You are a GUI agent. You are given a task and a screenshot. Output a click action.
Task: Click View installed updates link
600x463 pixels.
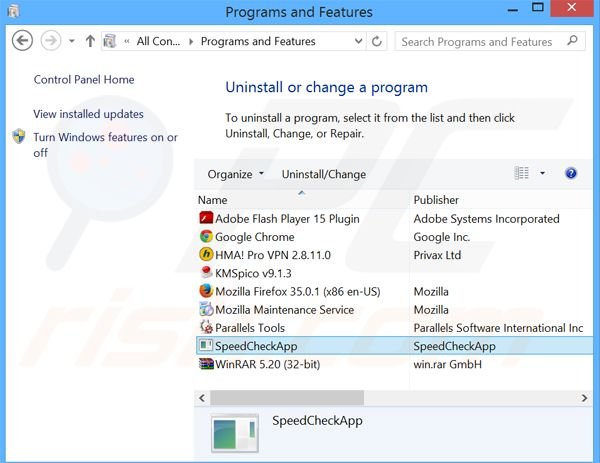click(x=88, y=114)
